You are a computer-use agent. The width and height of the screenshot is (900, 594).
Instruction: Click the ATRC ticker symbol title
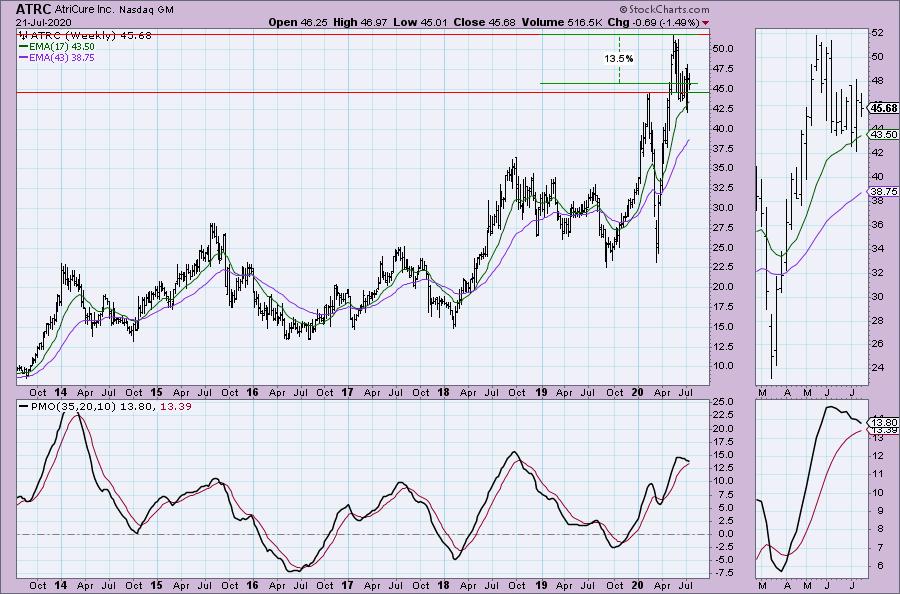click(x=34, y=9)
